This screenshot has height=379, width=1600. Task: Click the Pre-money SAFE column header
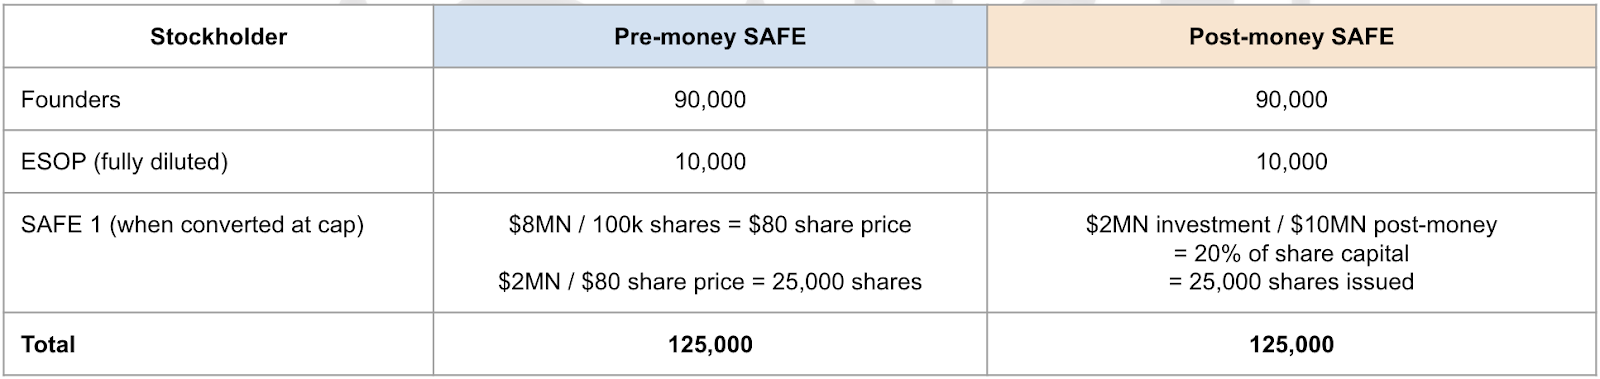pos(710,37)
